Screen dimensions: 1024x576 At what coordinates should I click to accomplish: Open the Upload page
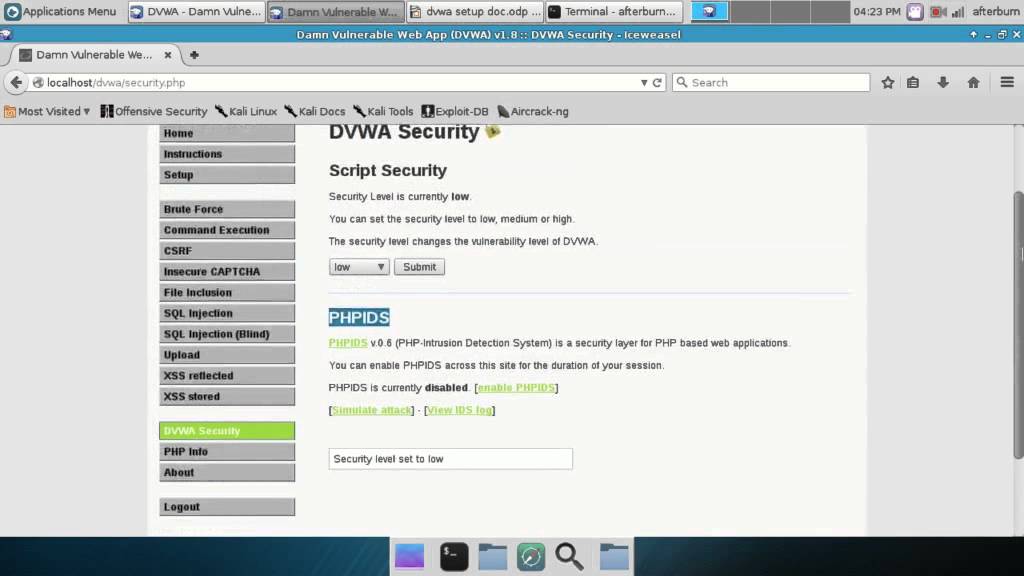[227, 355]
